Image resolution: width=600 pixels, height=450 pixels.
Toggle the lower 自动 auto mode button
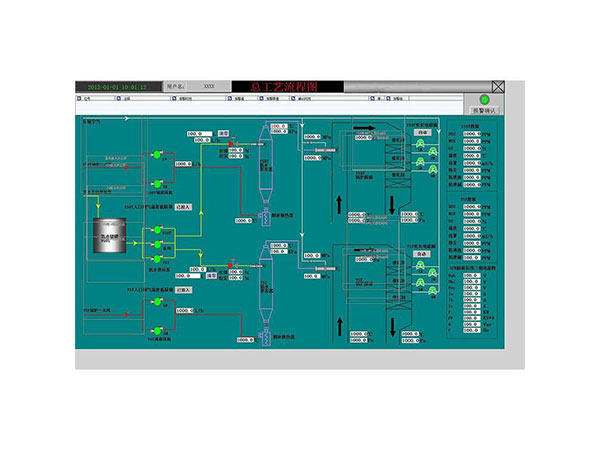pos(423,255)
